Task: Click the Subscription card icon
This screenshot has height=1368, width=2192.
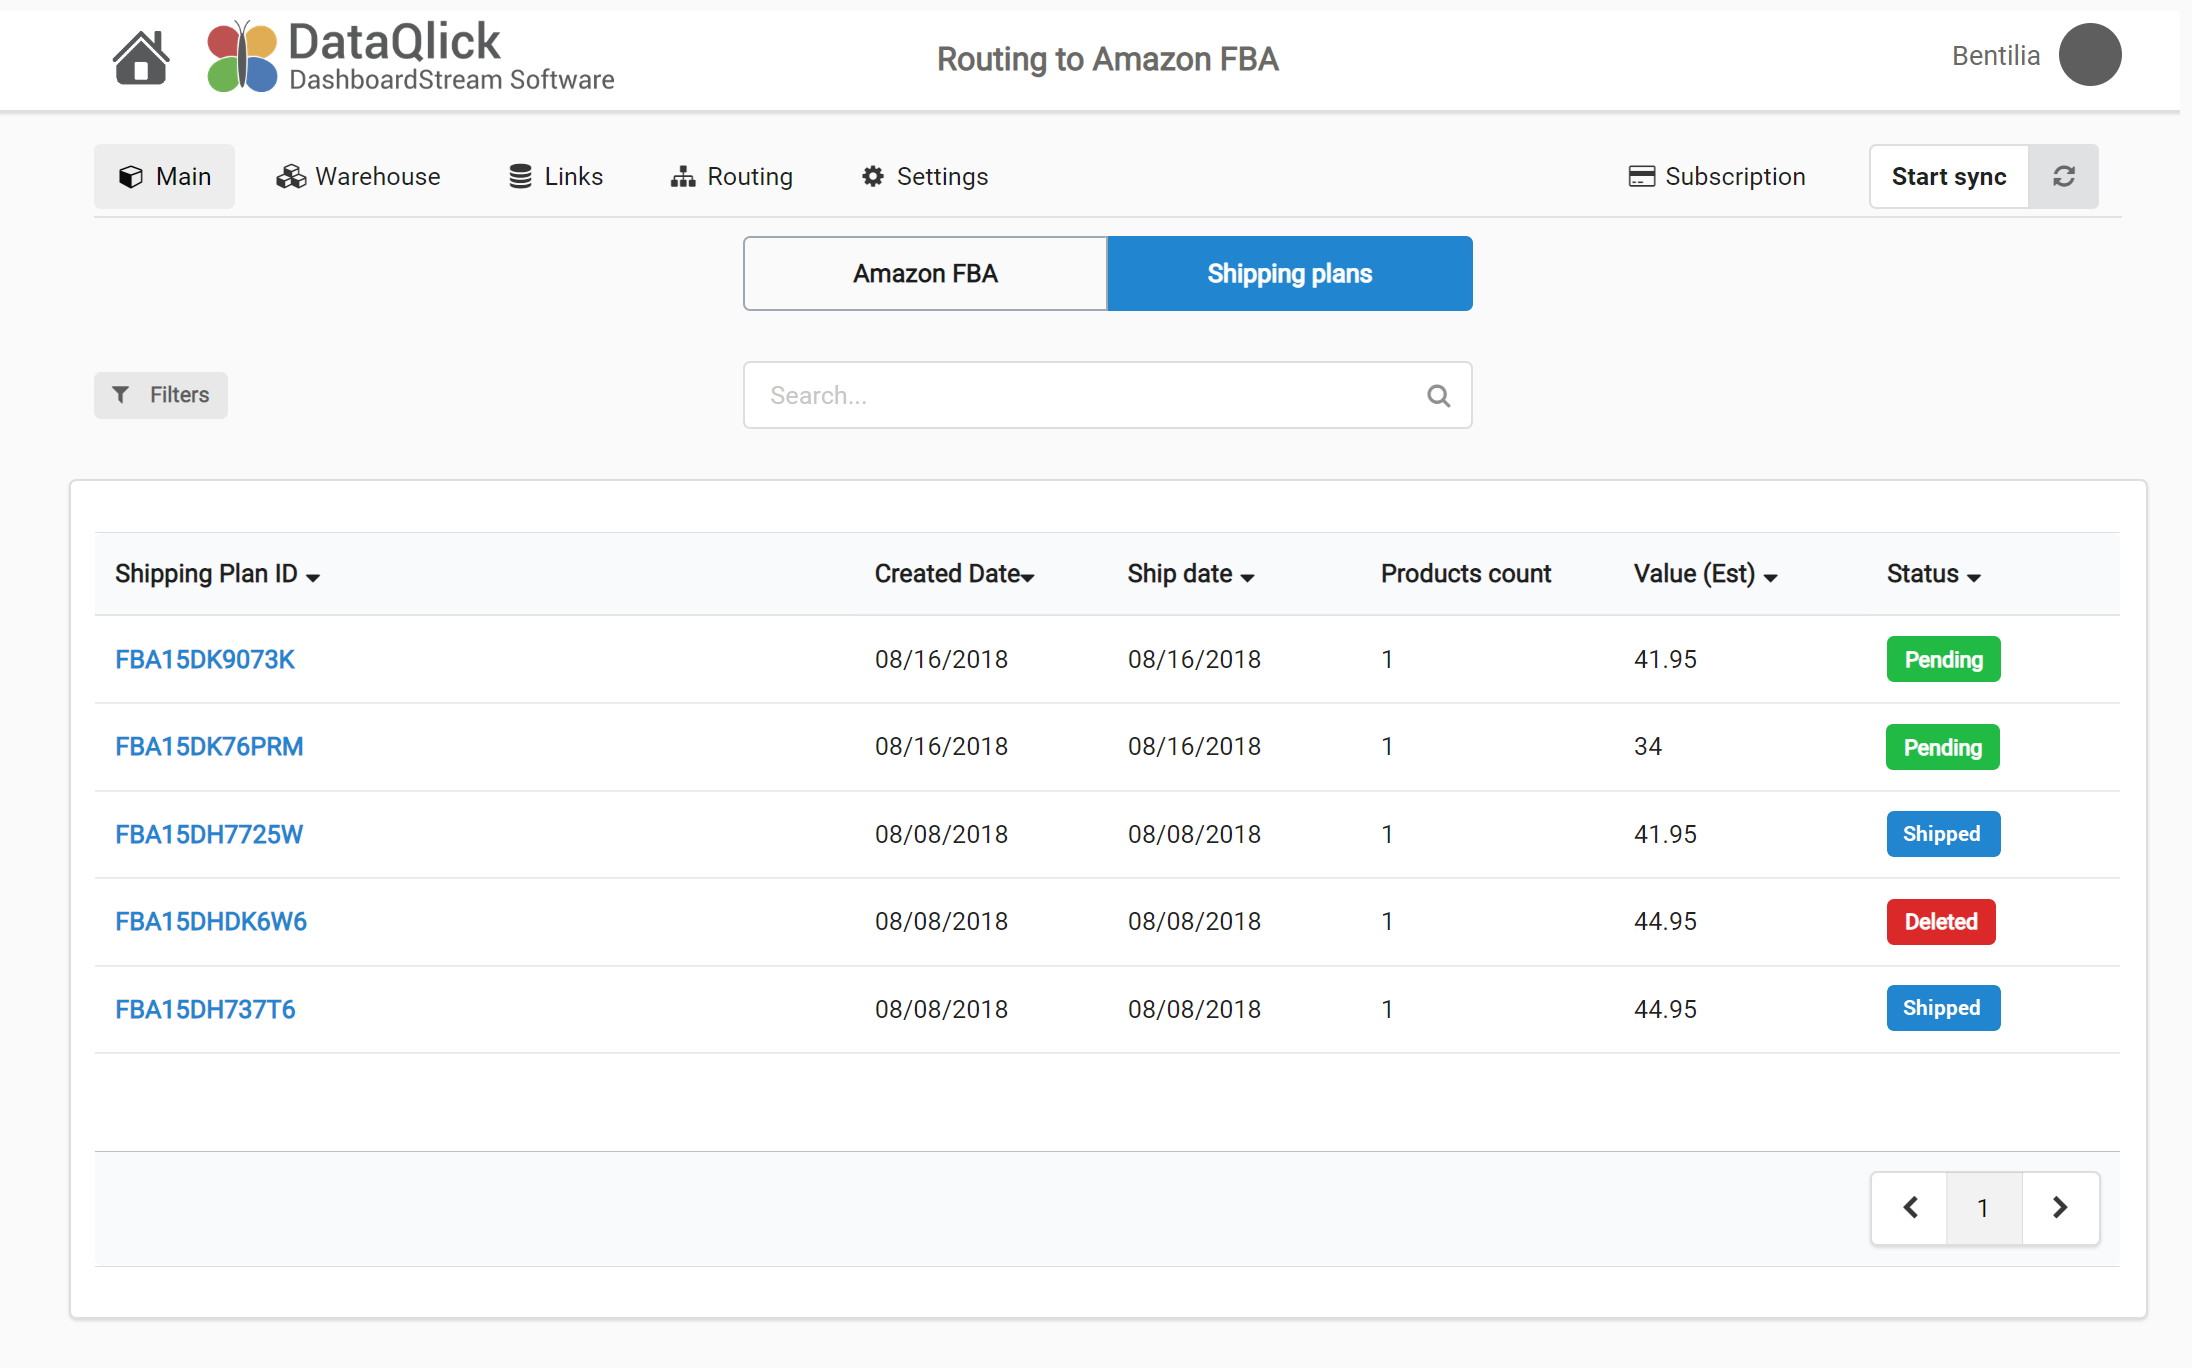Action: 1641,176
